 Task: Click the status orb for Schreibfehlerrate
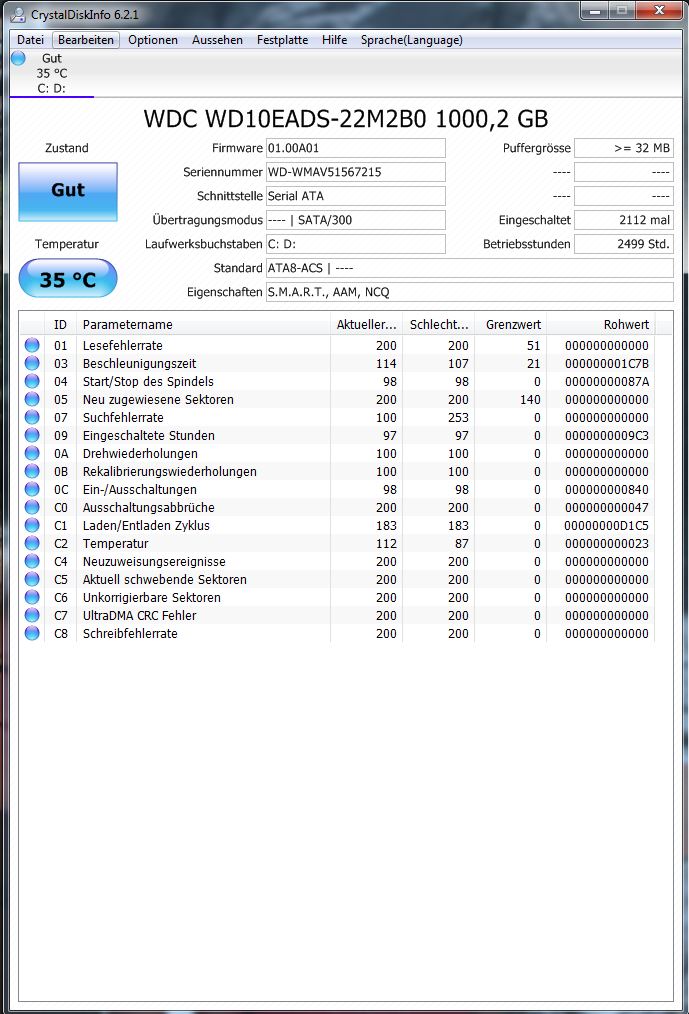[x=32, y=633]
